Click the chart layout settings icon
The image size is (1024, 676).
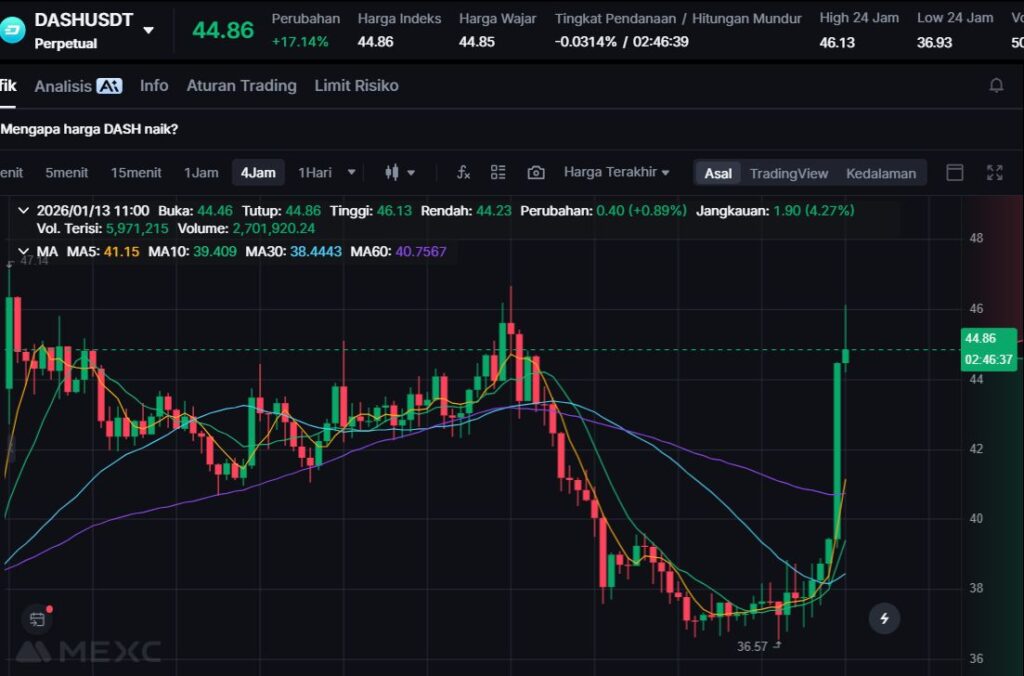tap(498, 172)
